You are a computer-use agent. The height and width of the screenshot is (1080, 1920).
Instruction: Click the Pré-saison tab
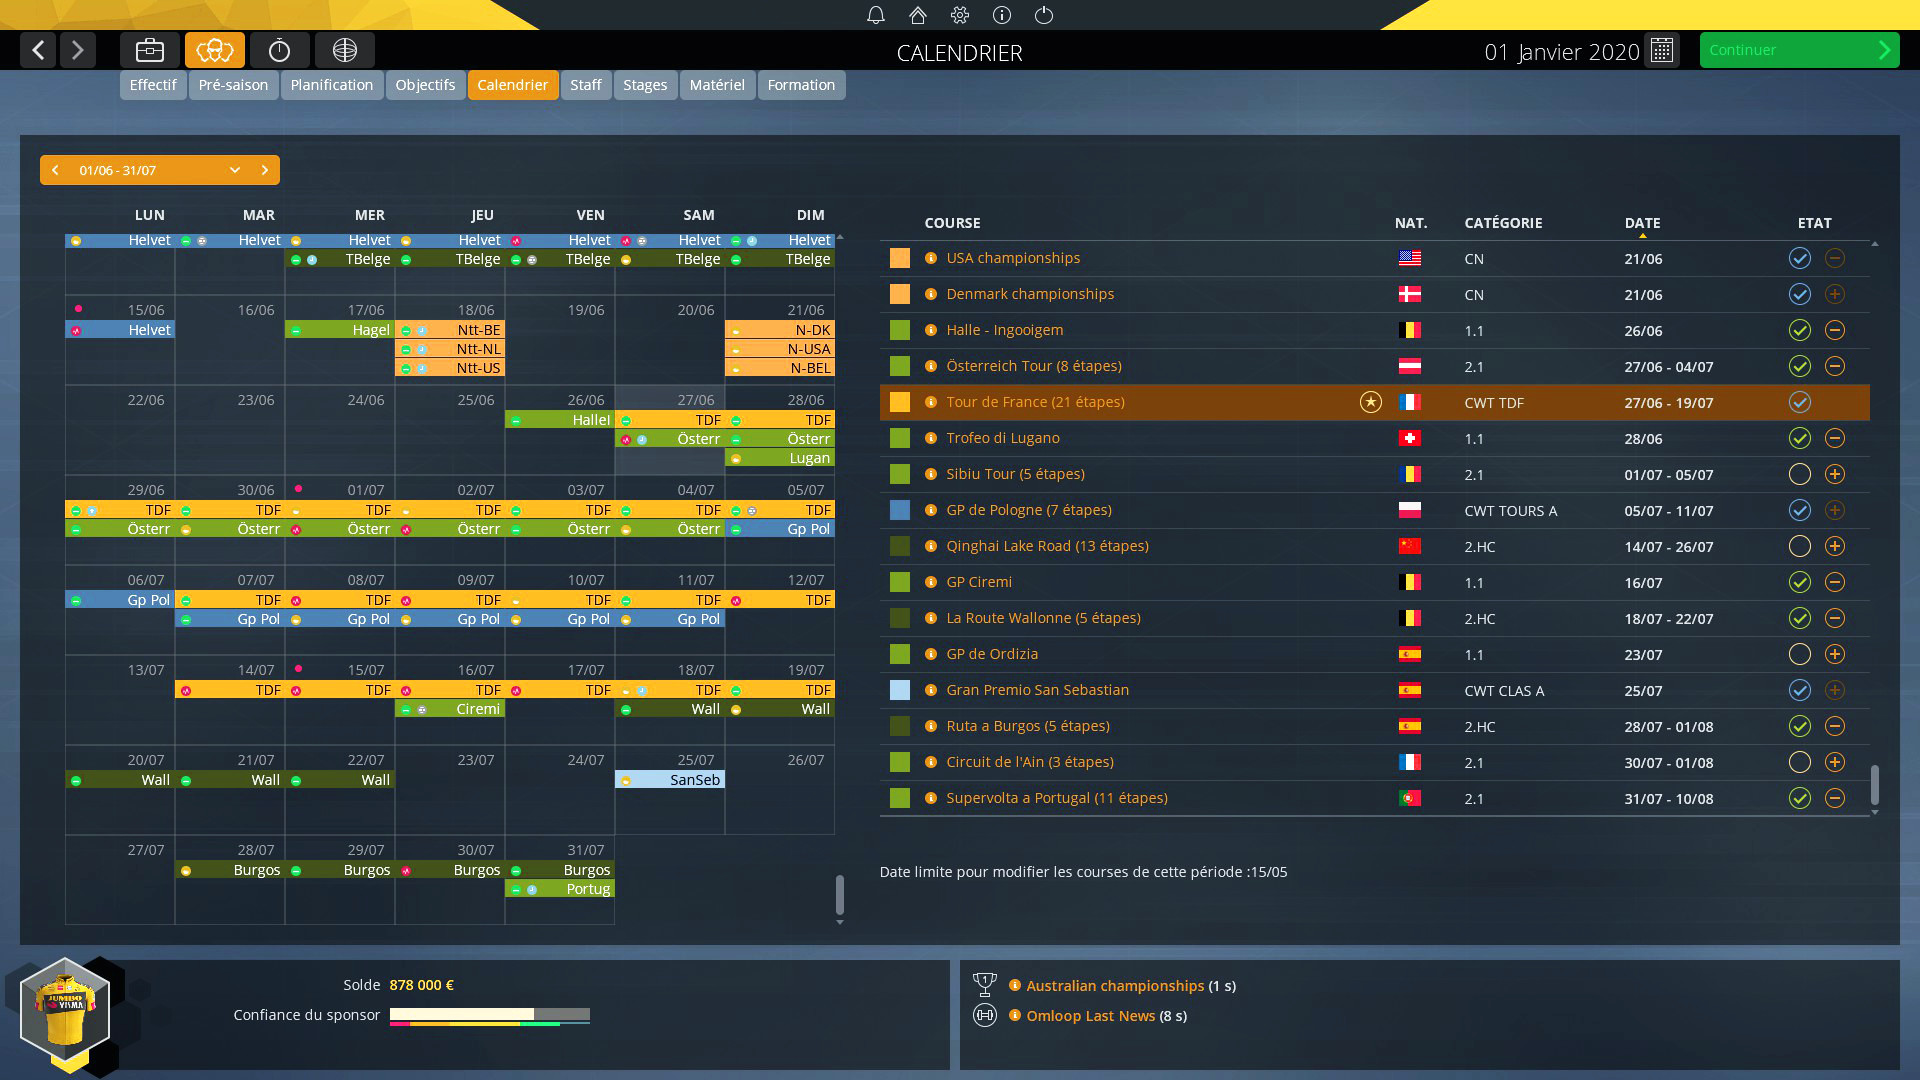pyautogui.click(x=233, y=84)
